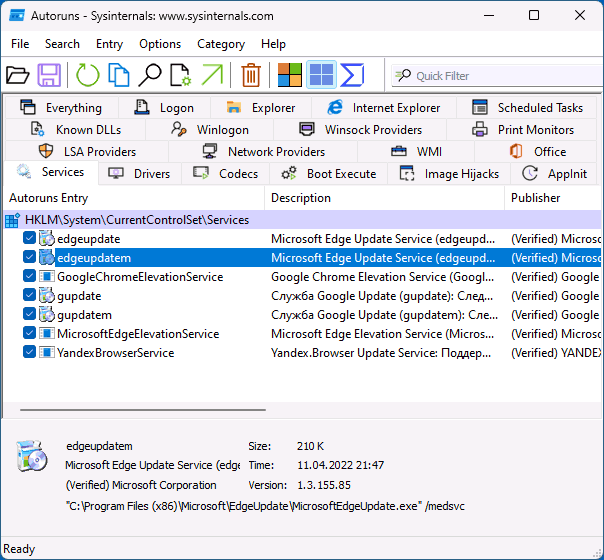Click the Open file toolbar icon

click(x=18, y=75)
